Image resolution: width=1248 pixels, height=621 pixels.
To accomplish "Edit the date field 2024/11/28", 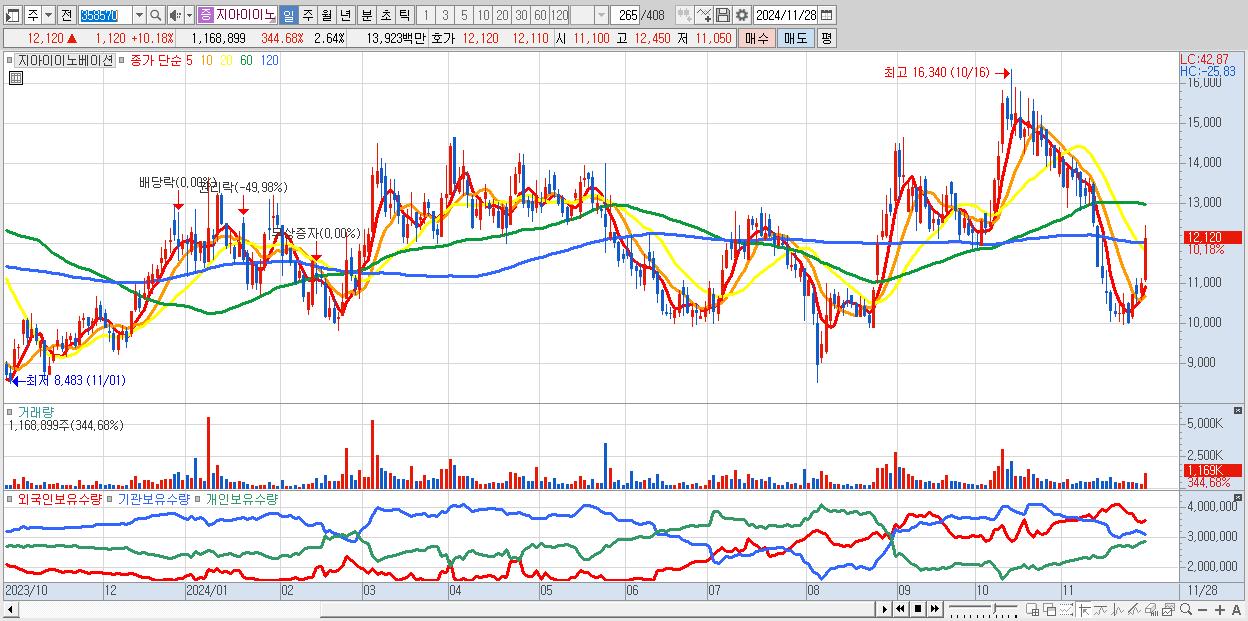I will click(786, 15).
